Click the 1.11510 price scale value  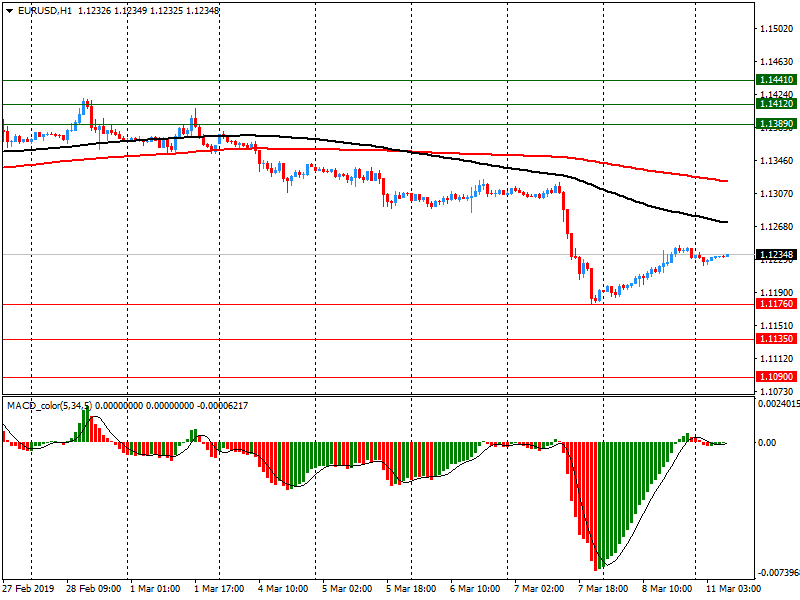(x=777, y=326)
